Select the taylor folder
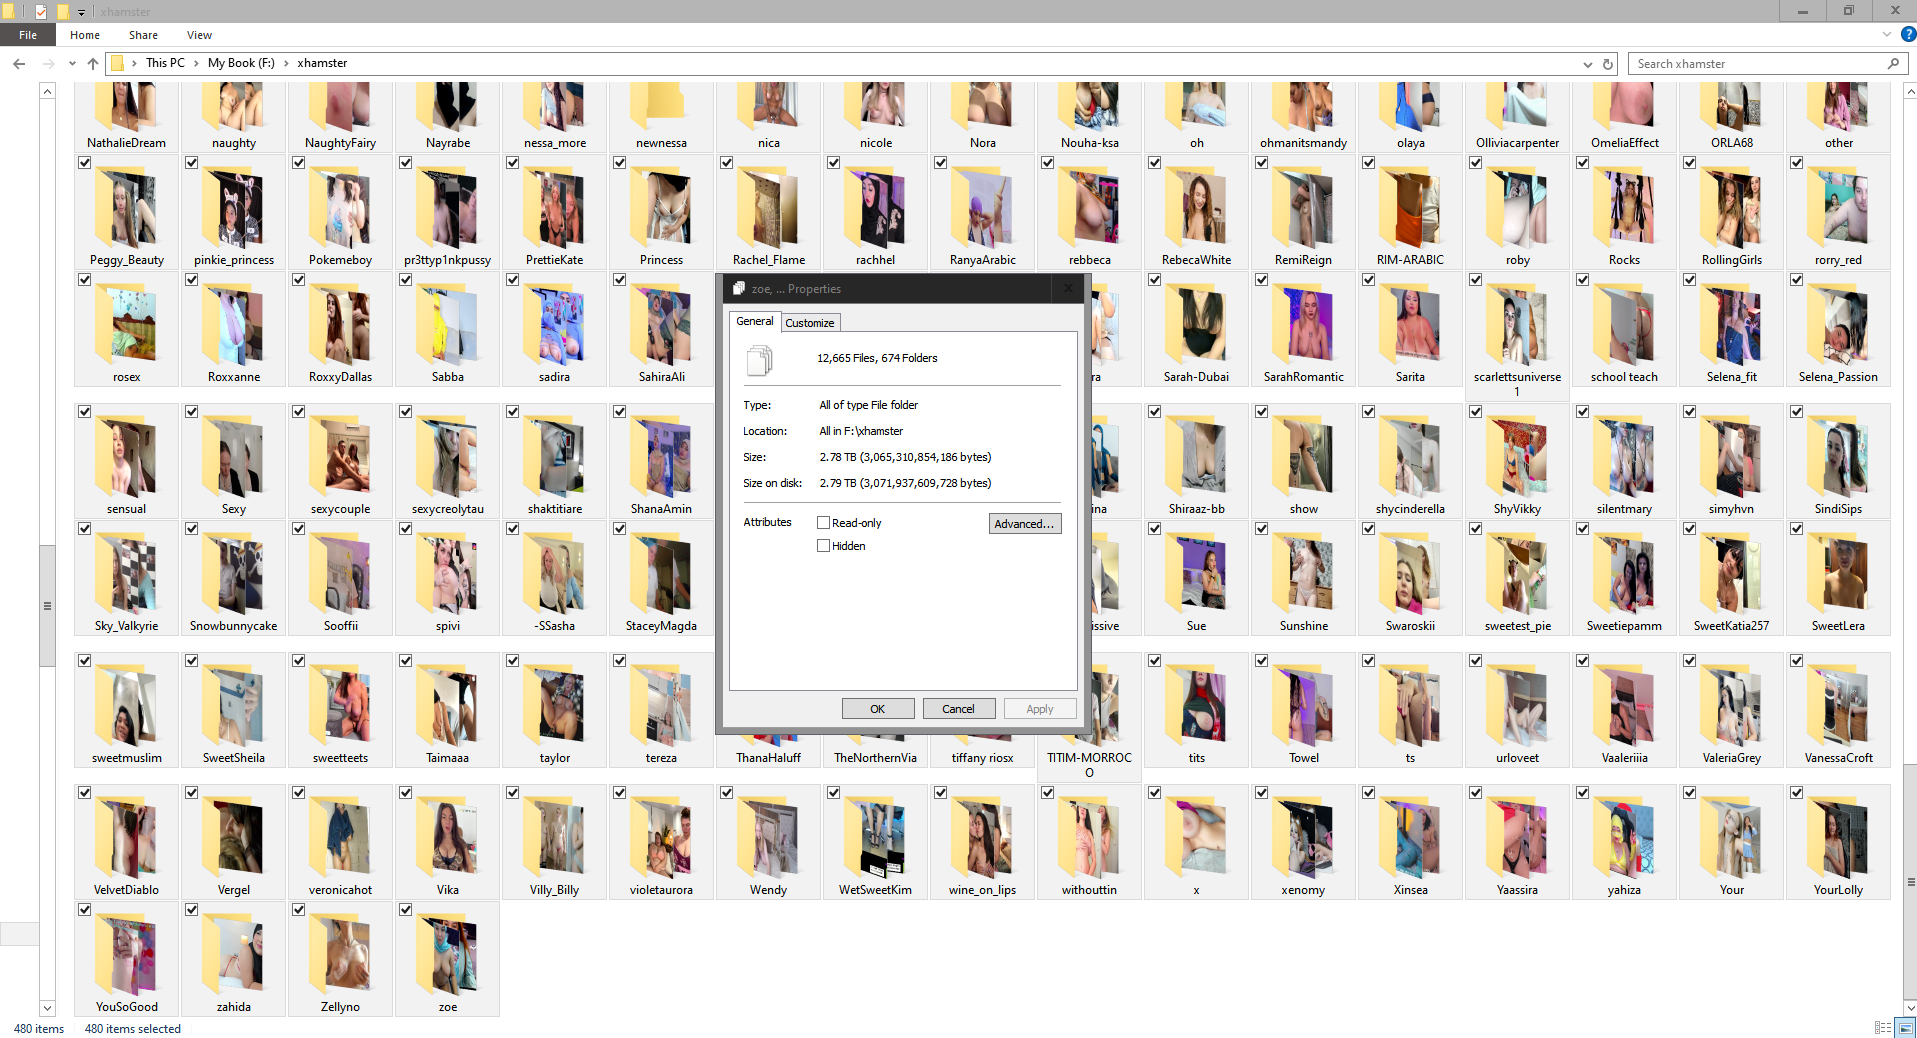 click(x=554, y=710)
